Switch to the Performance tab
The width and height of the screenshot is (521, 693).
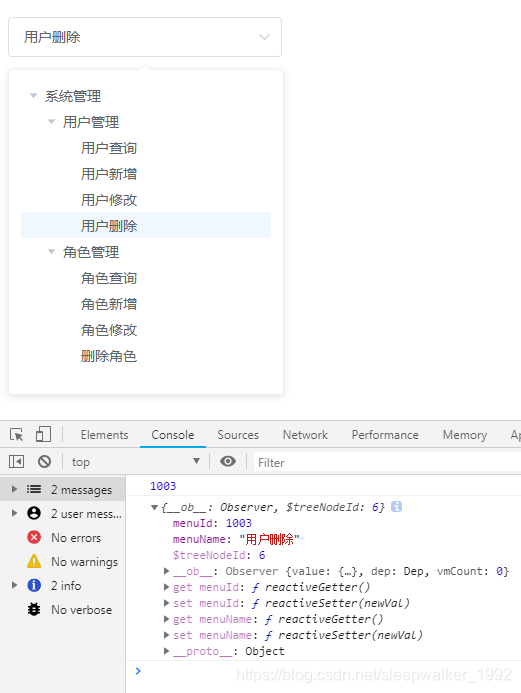tap(385, 435)
